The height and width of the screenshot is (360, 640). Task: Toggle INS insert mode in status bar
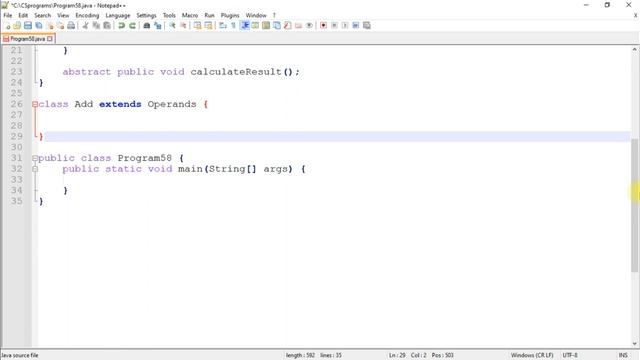pos(623,355)
